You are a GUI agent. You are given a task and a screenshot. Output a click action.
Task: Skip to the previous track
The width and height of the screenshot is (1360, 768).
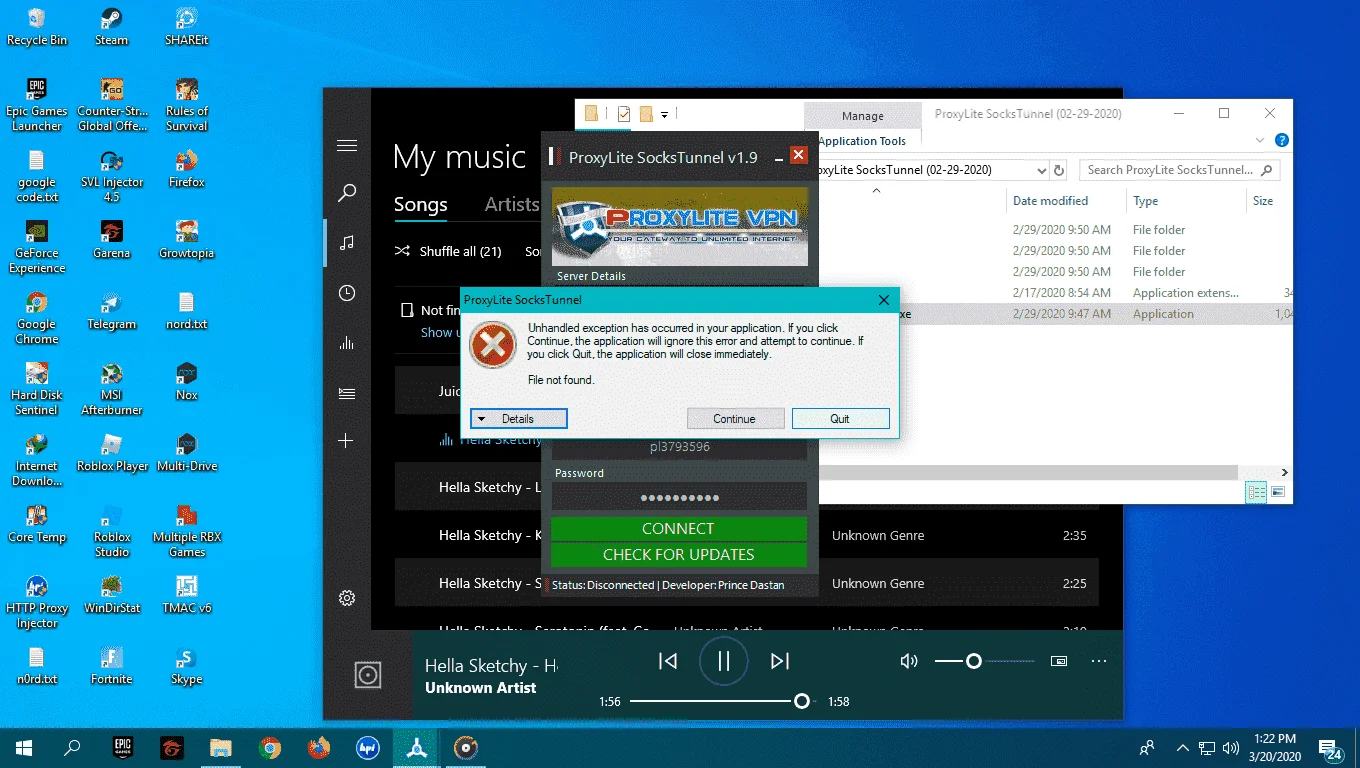pos(668,661)
